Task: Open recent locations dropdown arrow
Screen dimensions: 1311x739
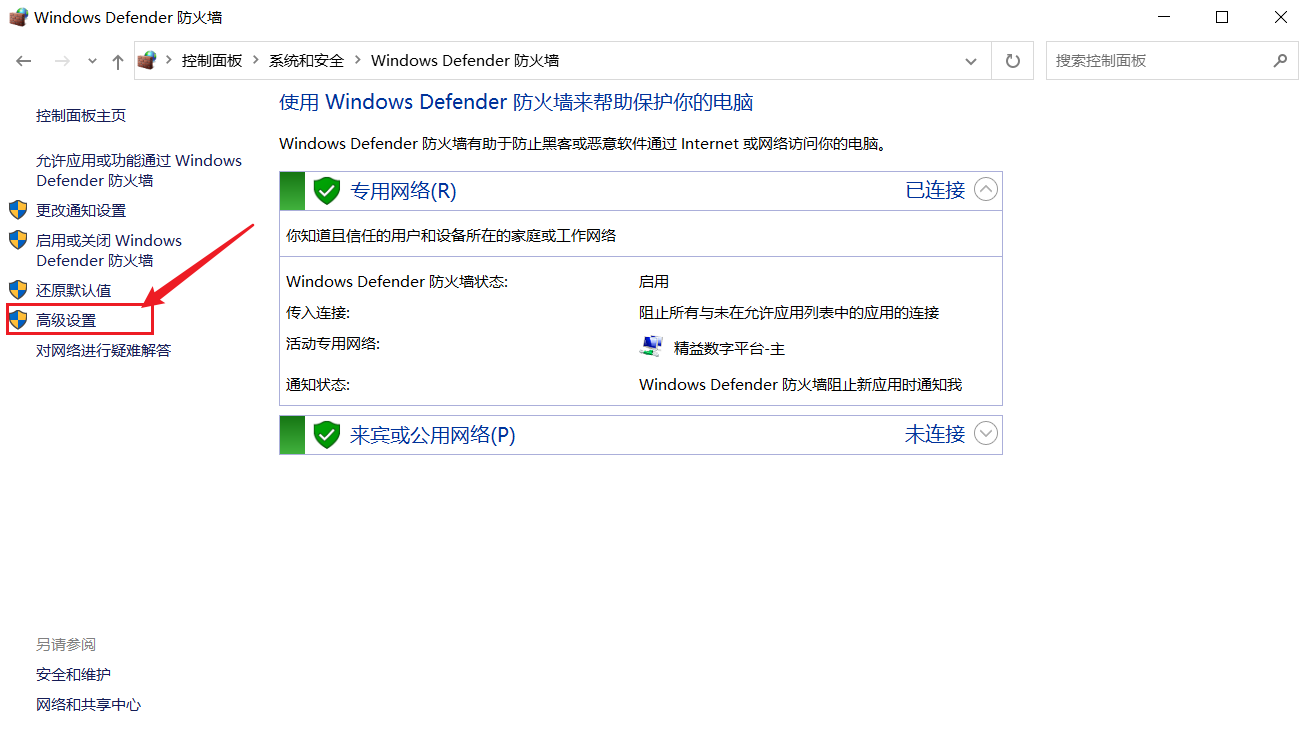Action: coord(92,61)
